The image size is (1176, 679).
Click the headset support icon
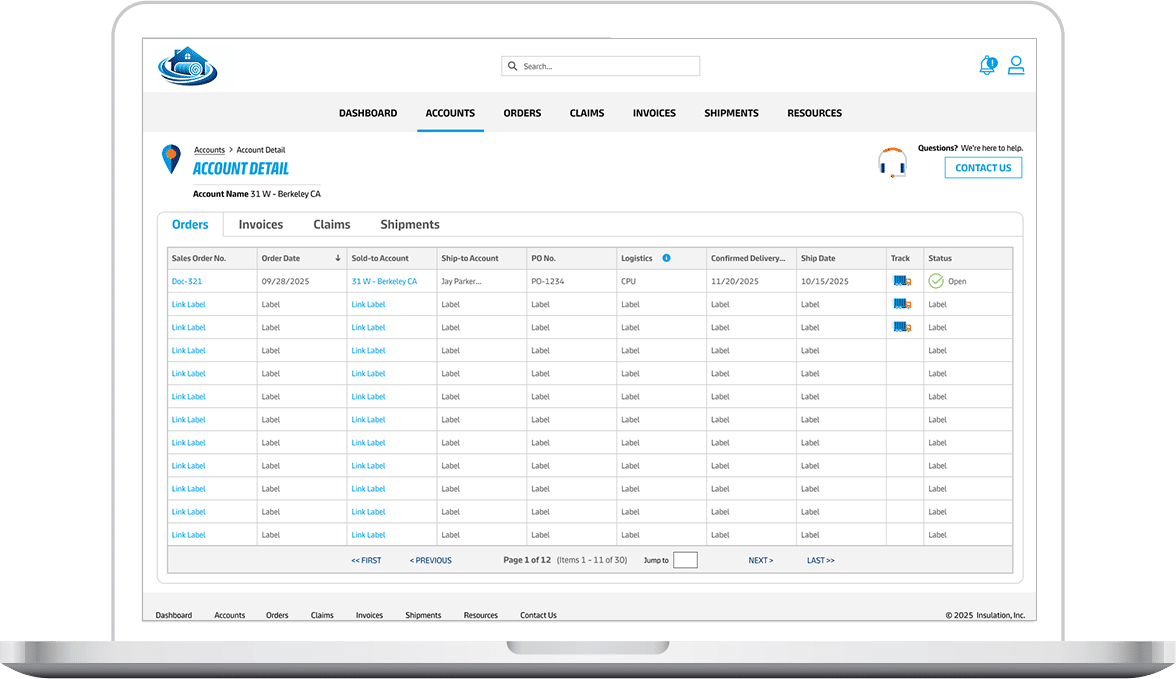891,163
